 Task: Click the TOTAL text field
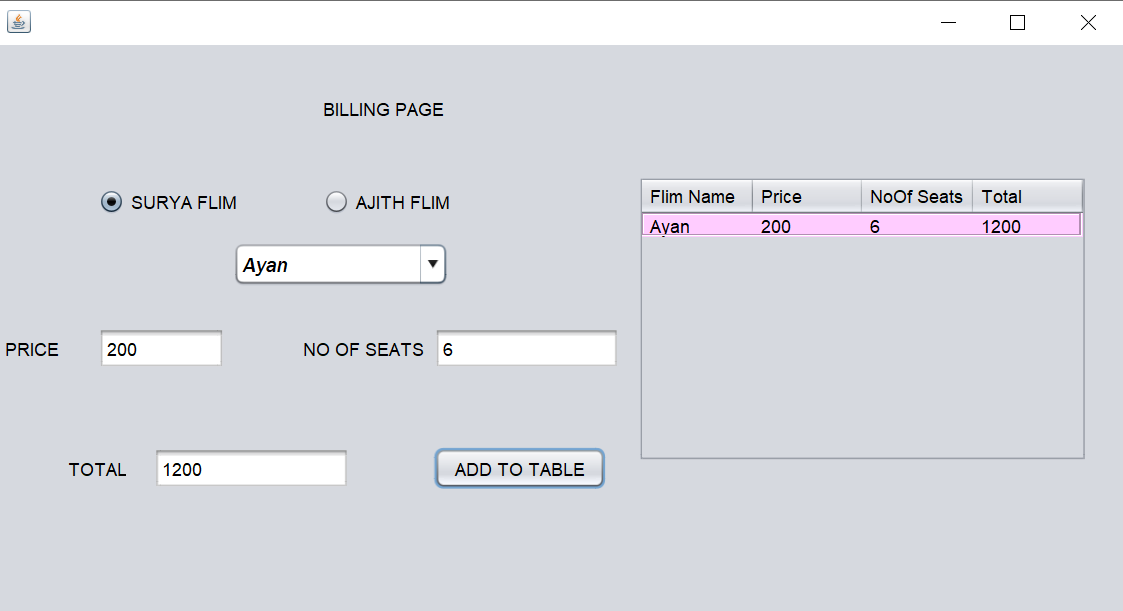[x=251, y=470]
